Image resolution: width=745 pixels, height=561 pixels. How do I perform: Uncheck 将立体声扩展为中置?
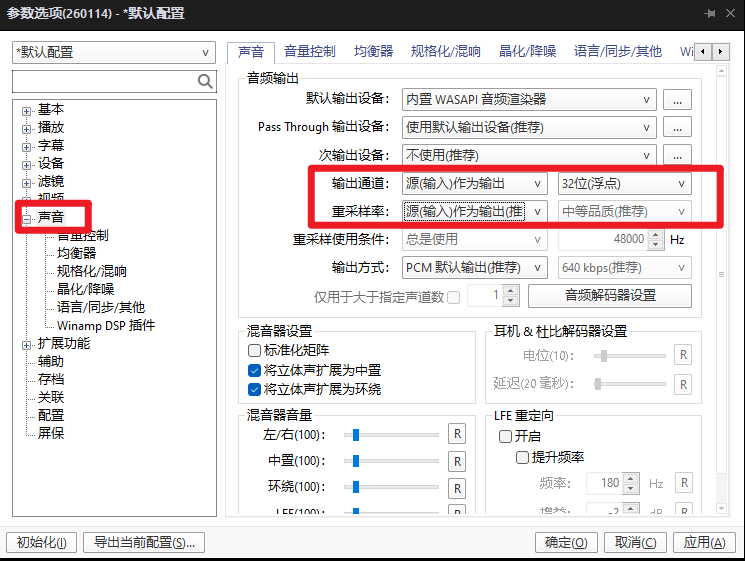(x=254, y=370)
